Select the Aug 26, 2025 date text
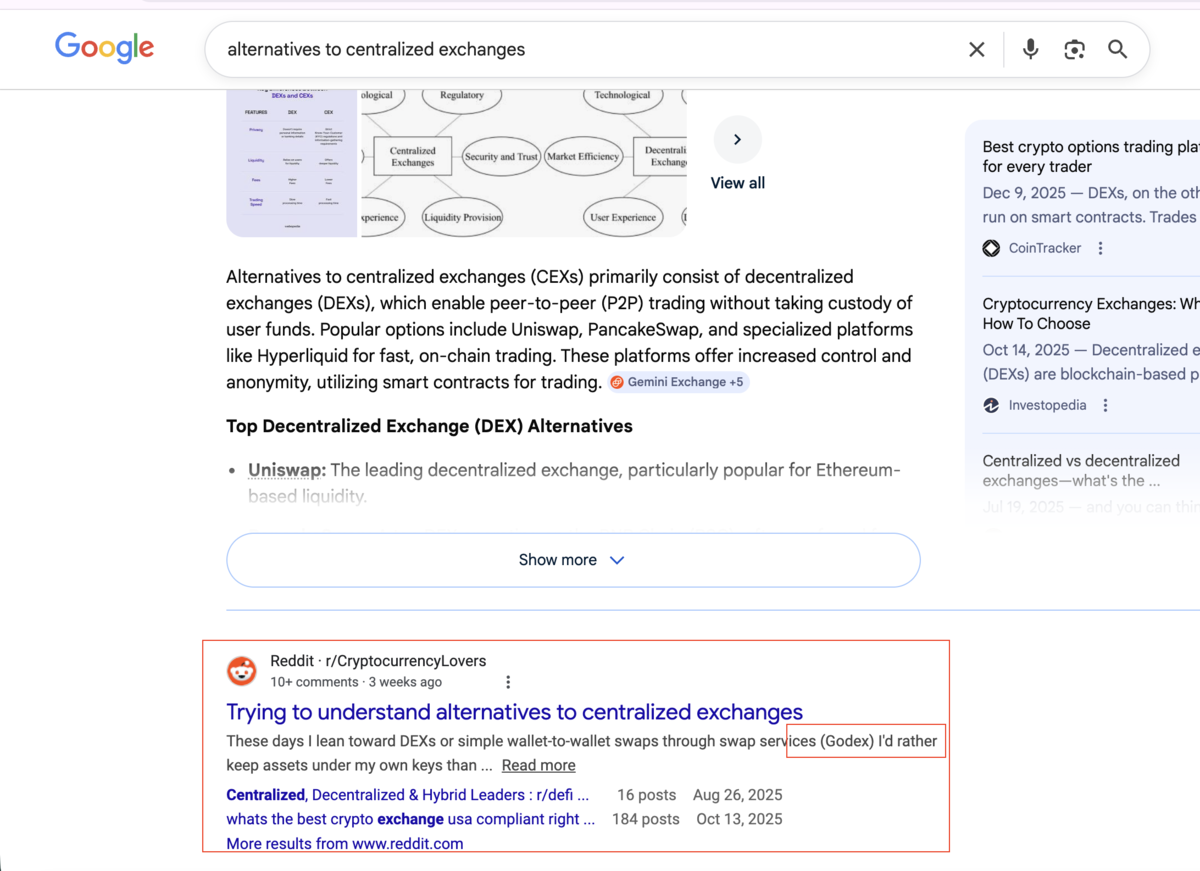This screenshot has height=871, width=1200. [x=737, y=795]
